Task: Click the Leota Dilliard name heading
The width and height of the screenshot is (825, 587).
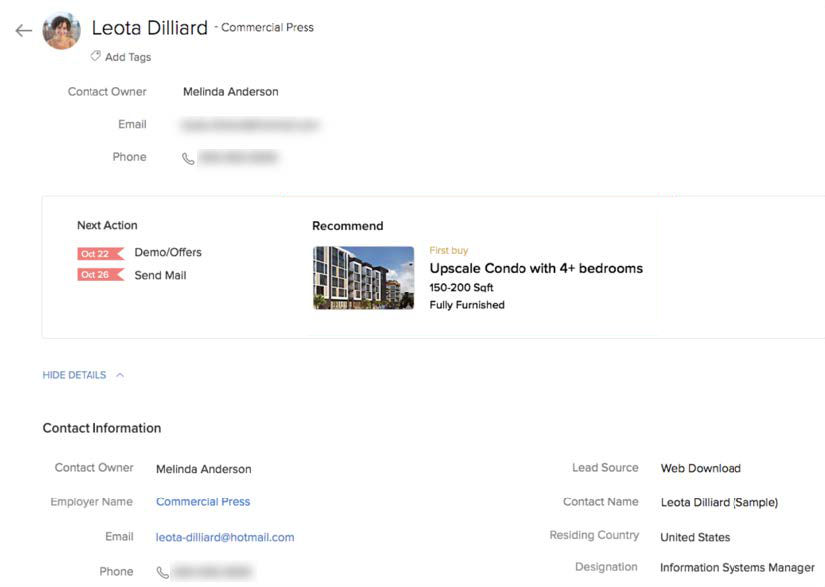Action: click(150, 28)
